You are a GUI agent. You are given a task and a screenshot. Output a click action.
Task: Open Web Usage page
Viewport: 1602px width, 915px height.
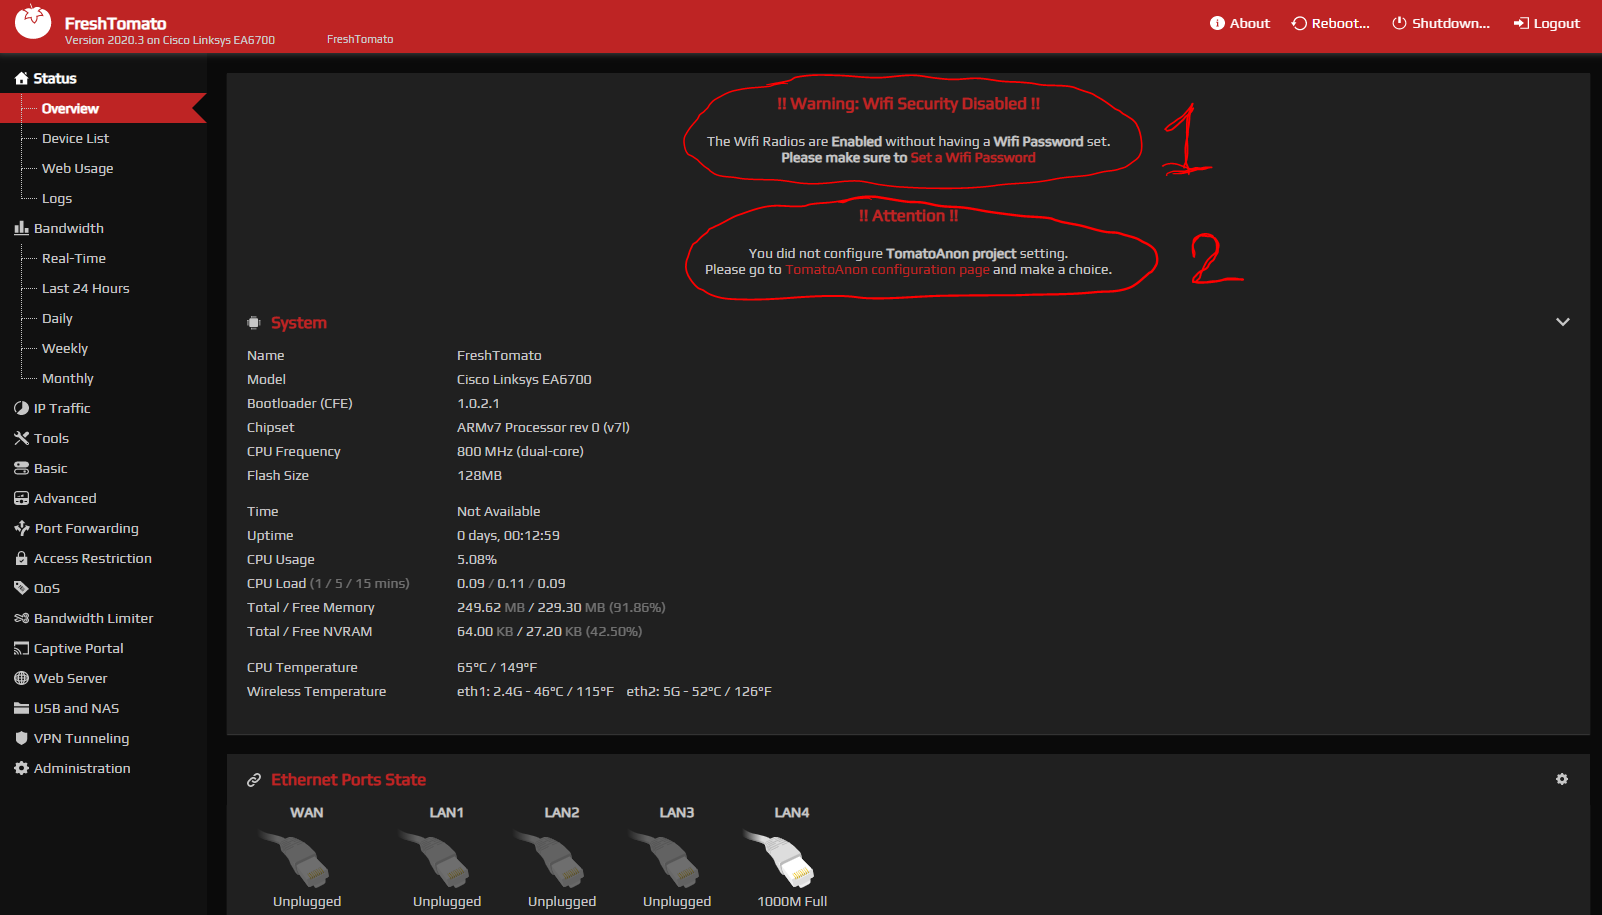[77, 168]
